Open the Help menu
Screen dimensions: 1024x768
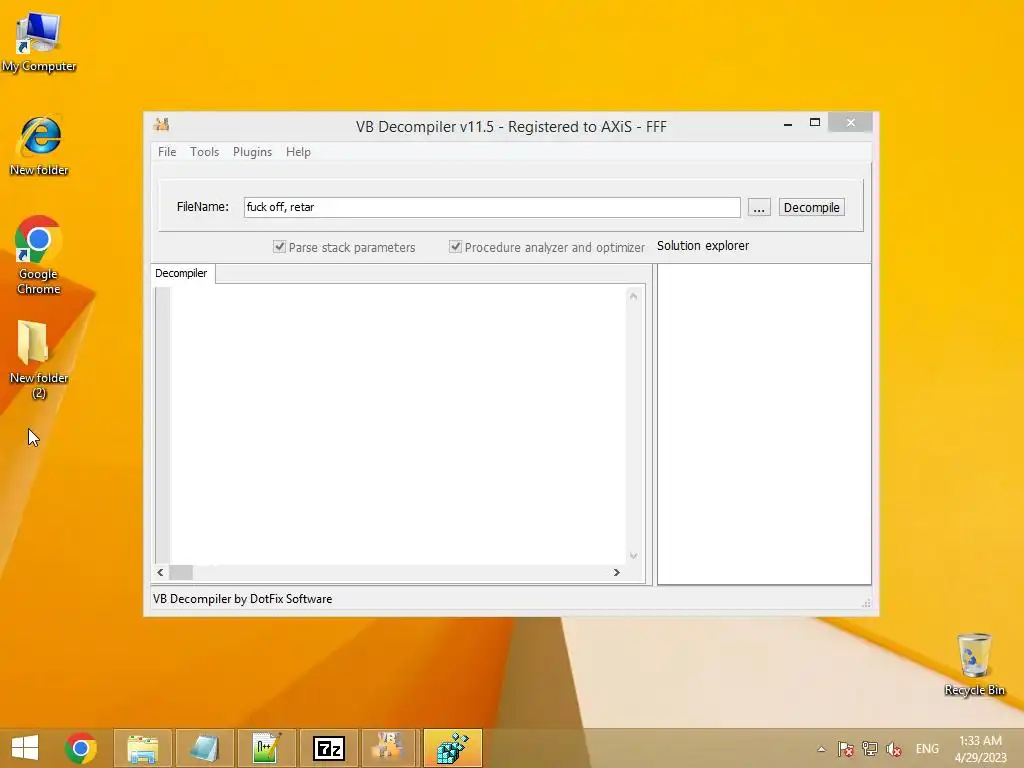click(298, 152)
